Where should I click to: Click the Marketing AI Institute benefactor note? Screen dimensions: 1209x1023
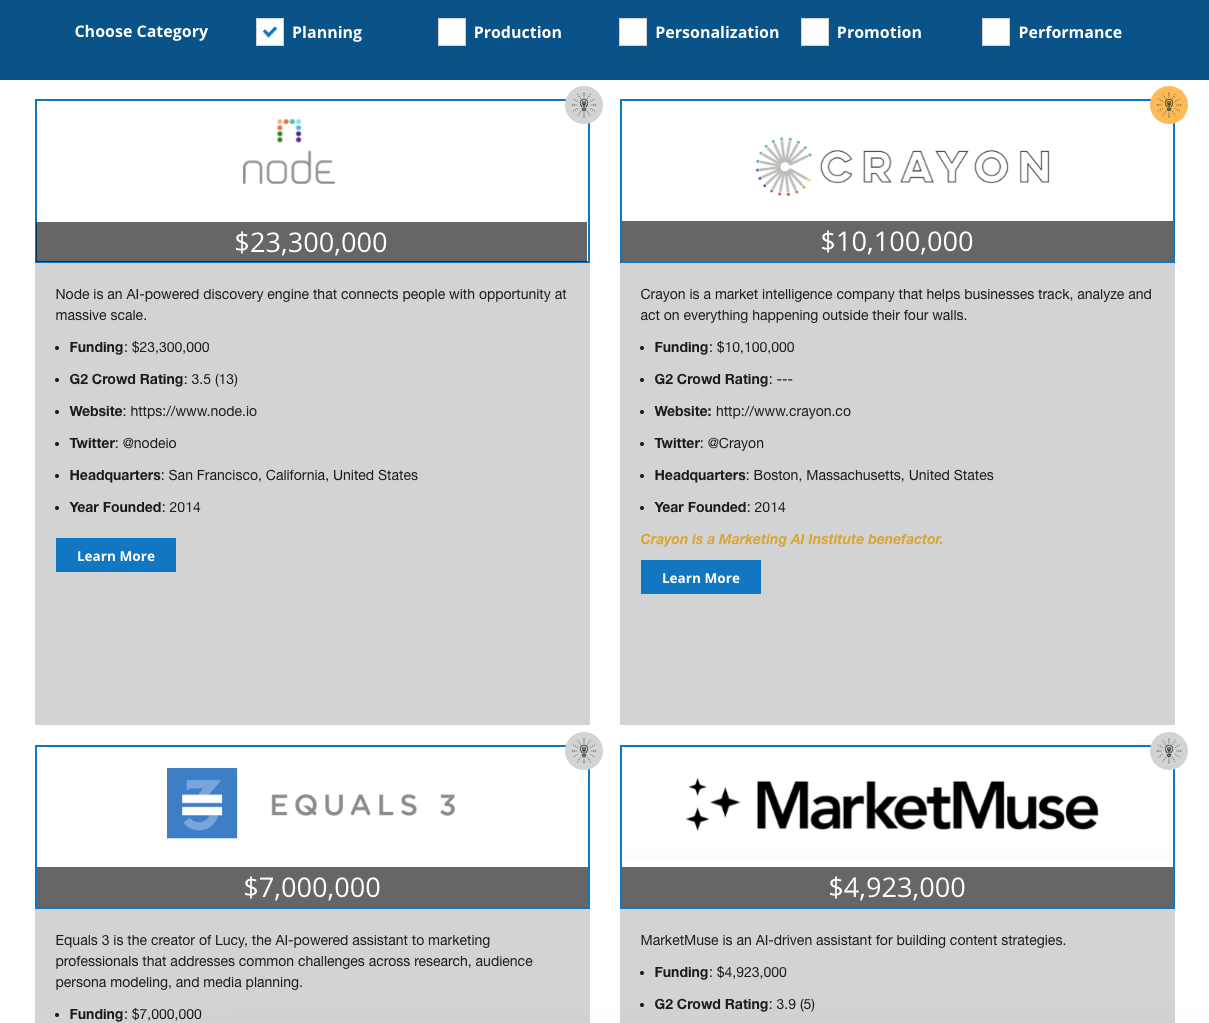791,539
